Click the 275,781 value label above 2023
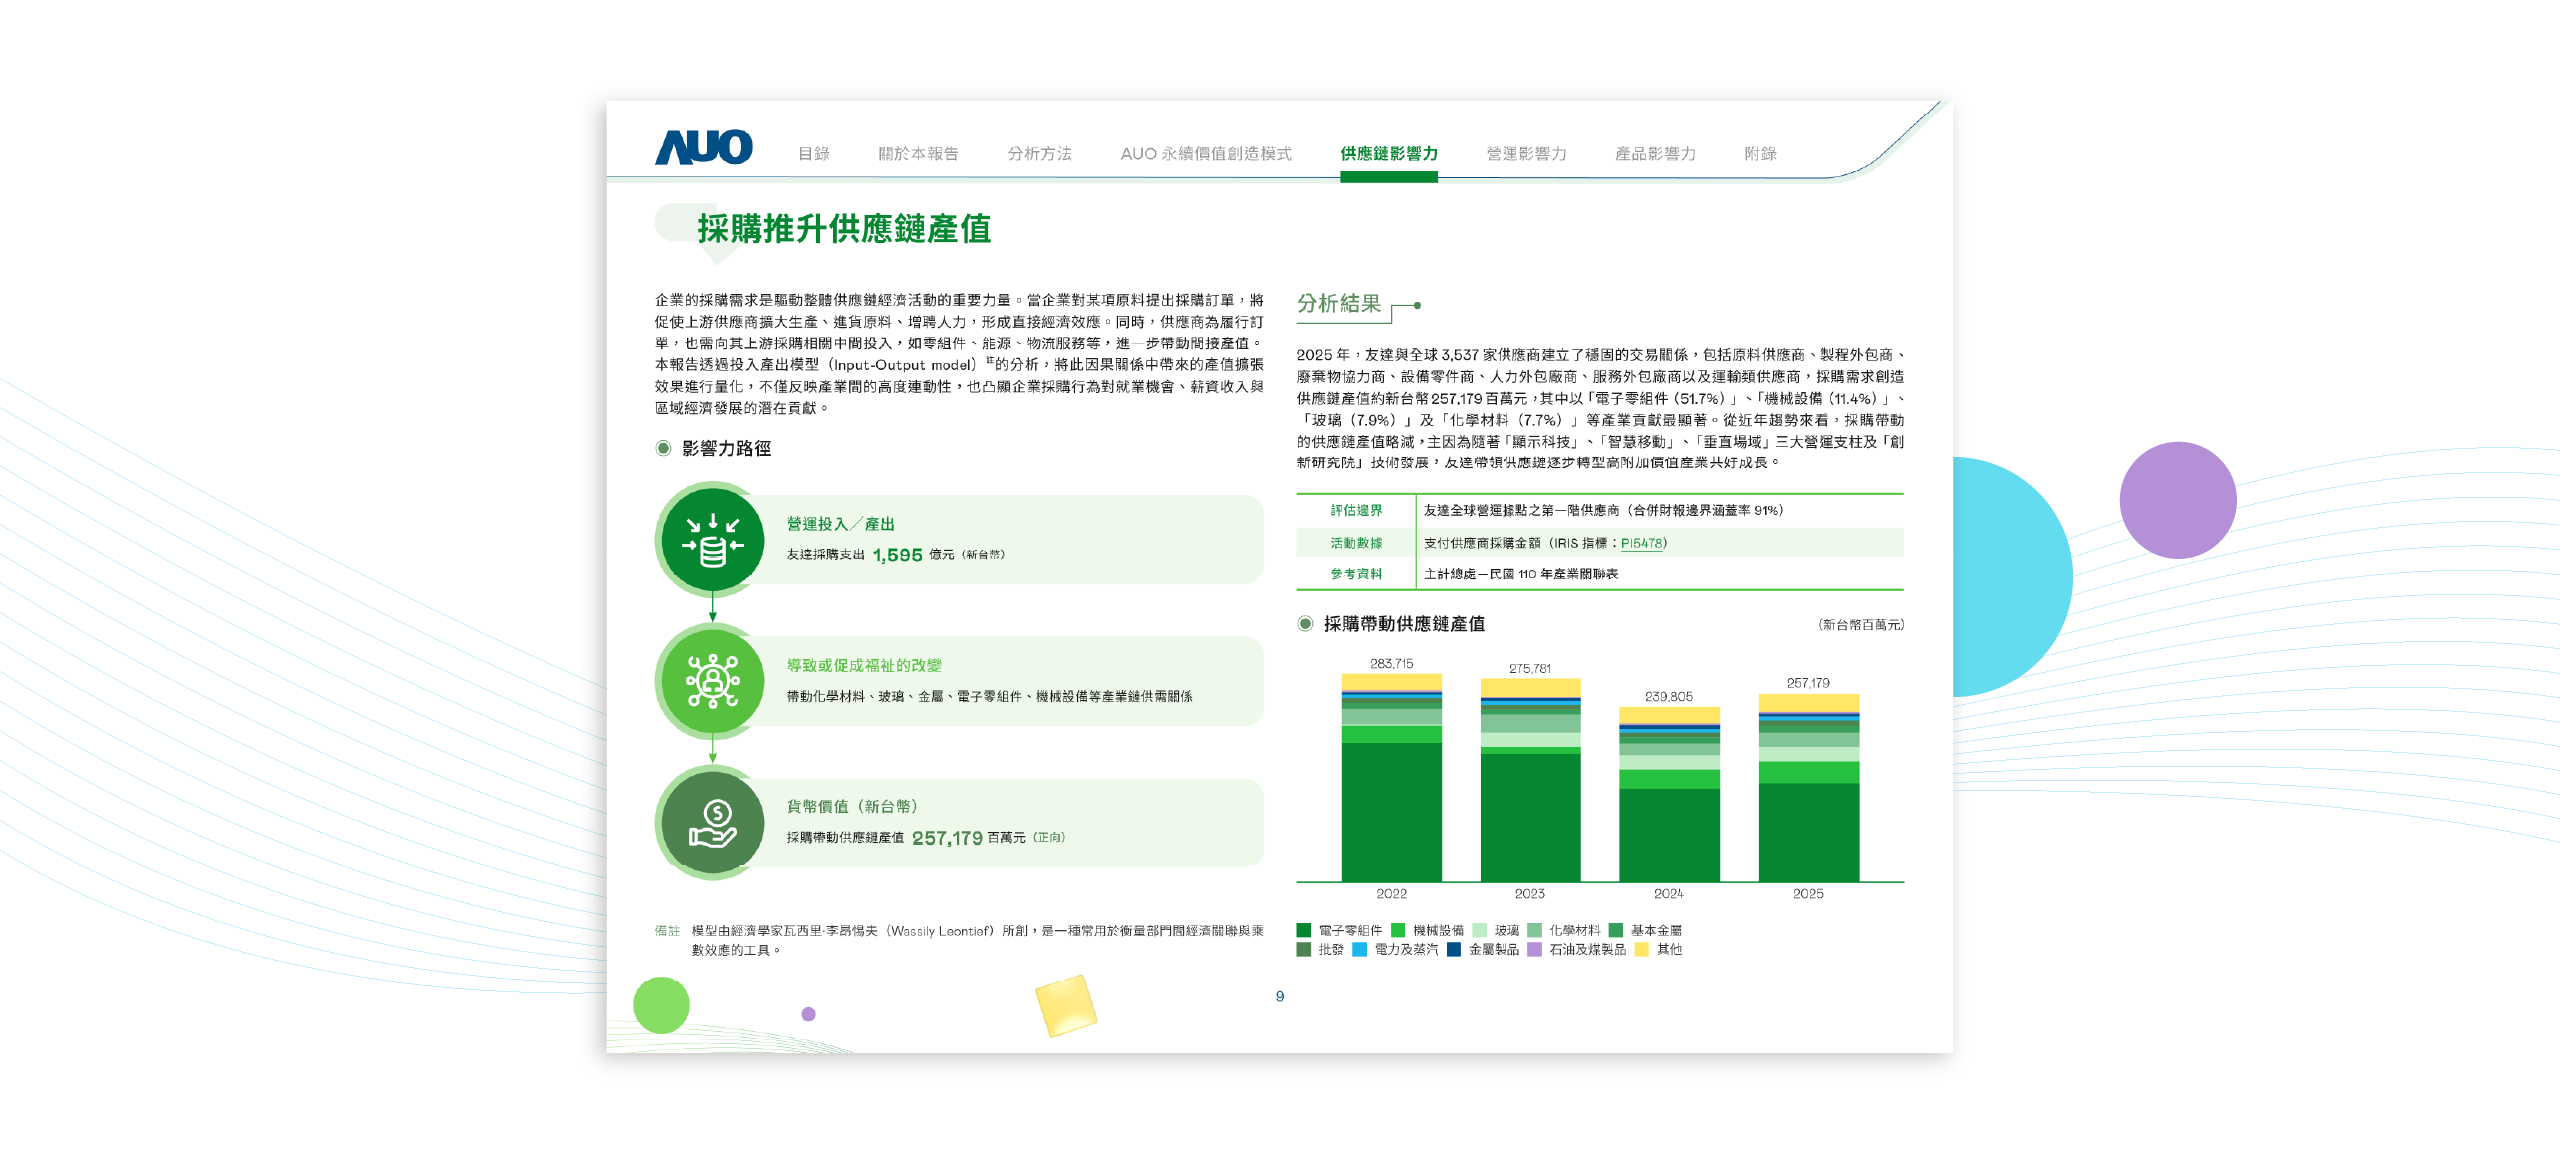2560x1154 pixels. tap(1530, 669)
